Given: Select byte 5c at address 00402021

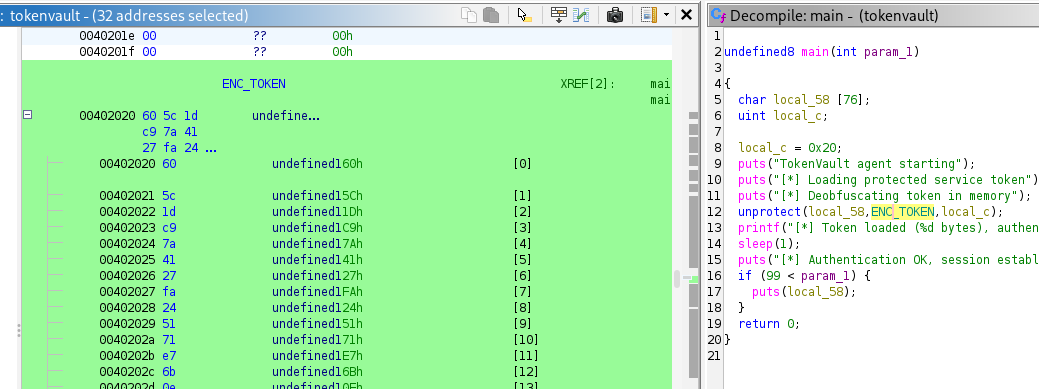Looking at the screenshot, I should [x=170, y=196].
